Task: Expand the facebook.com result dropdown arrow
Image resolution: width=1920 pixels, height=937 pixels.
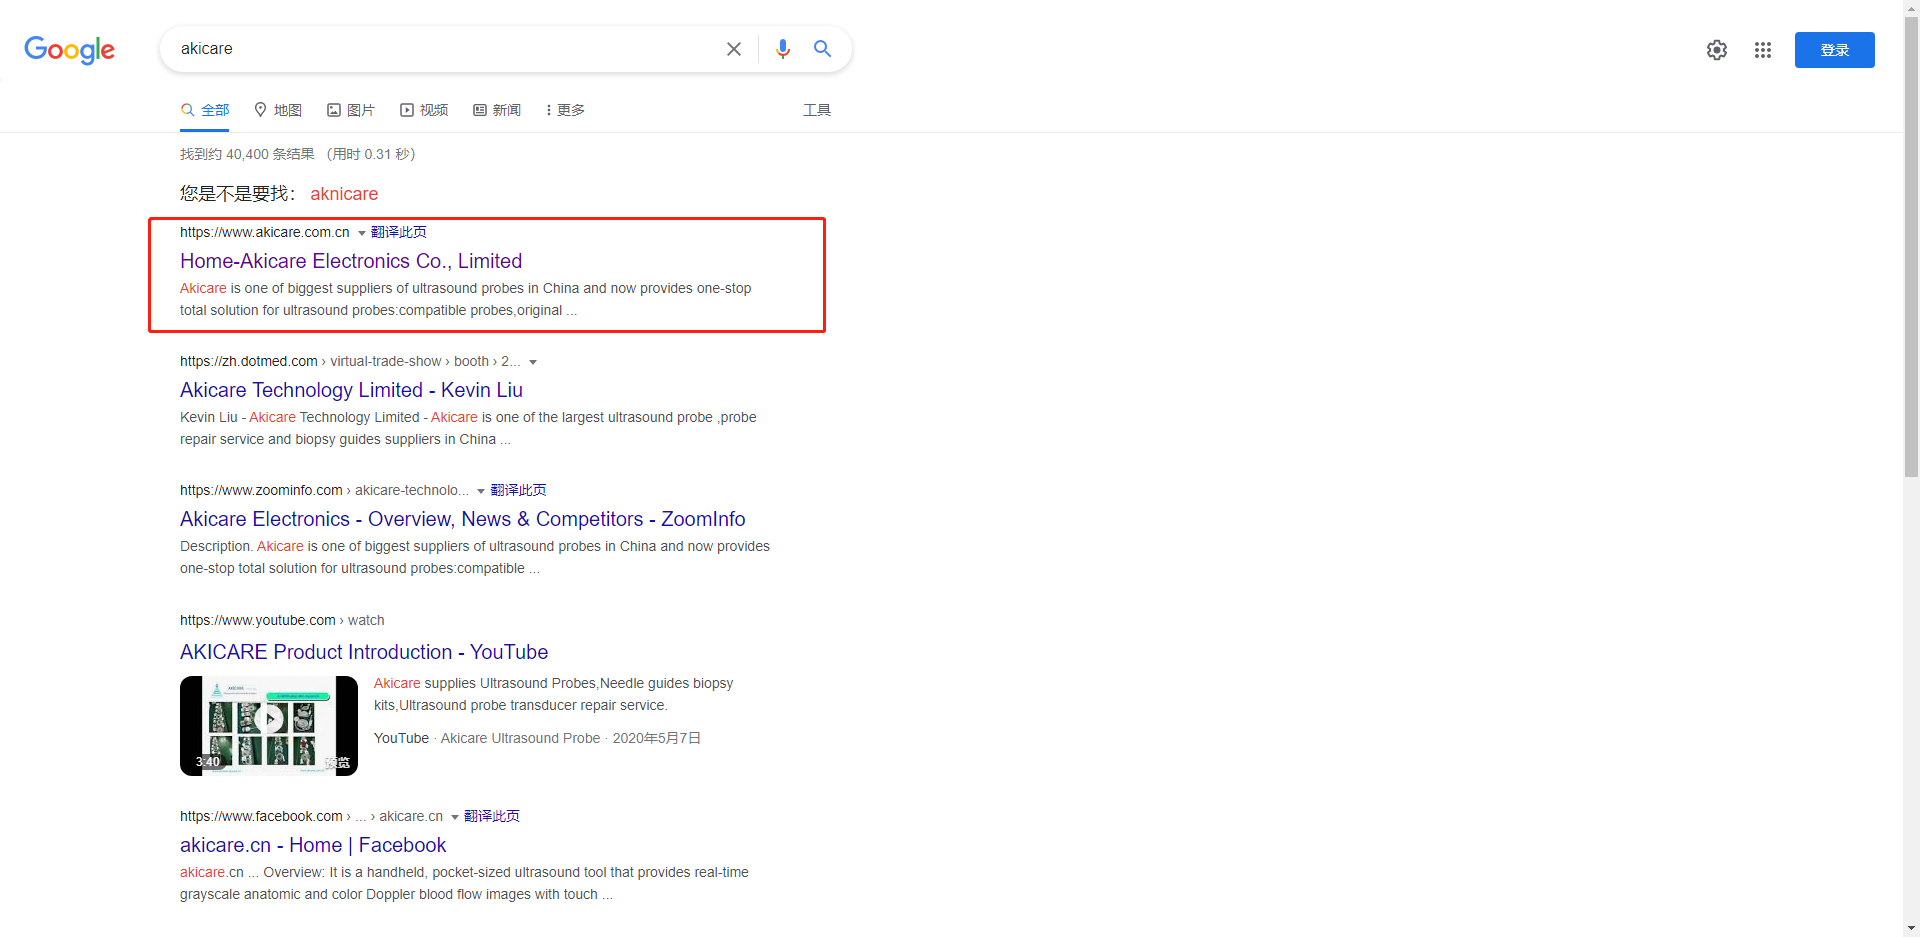Action: [455, 817]
